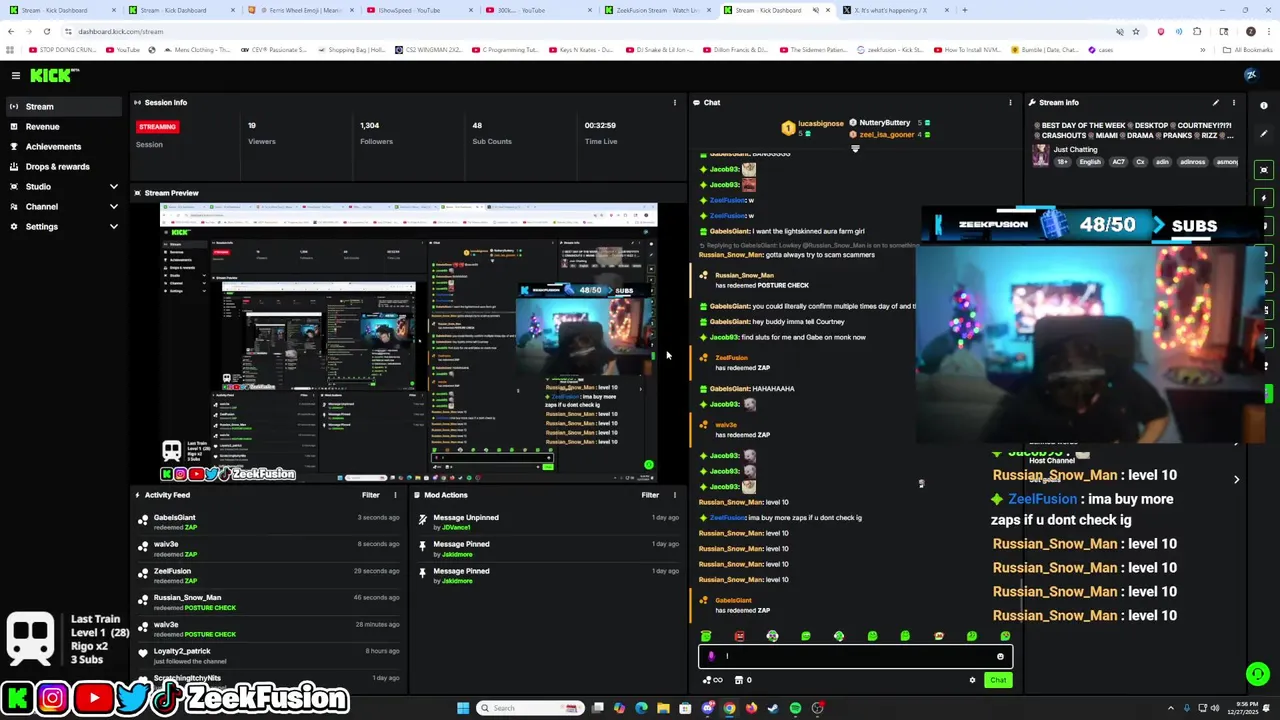This screenshot has width=1280, height=720.
Task: Open Session Info panel options menu
Action: (674, 102)
